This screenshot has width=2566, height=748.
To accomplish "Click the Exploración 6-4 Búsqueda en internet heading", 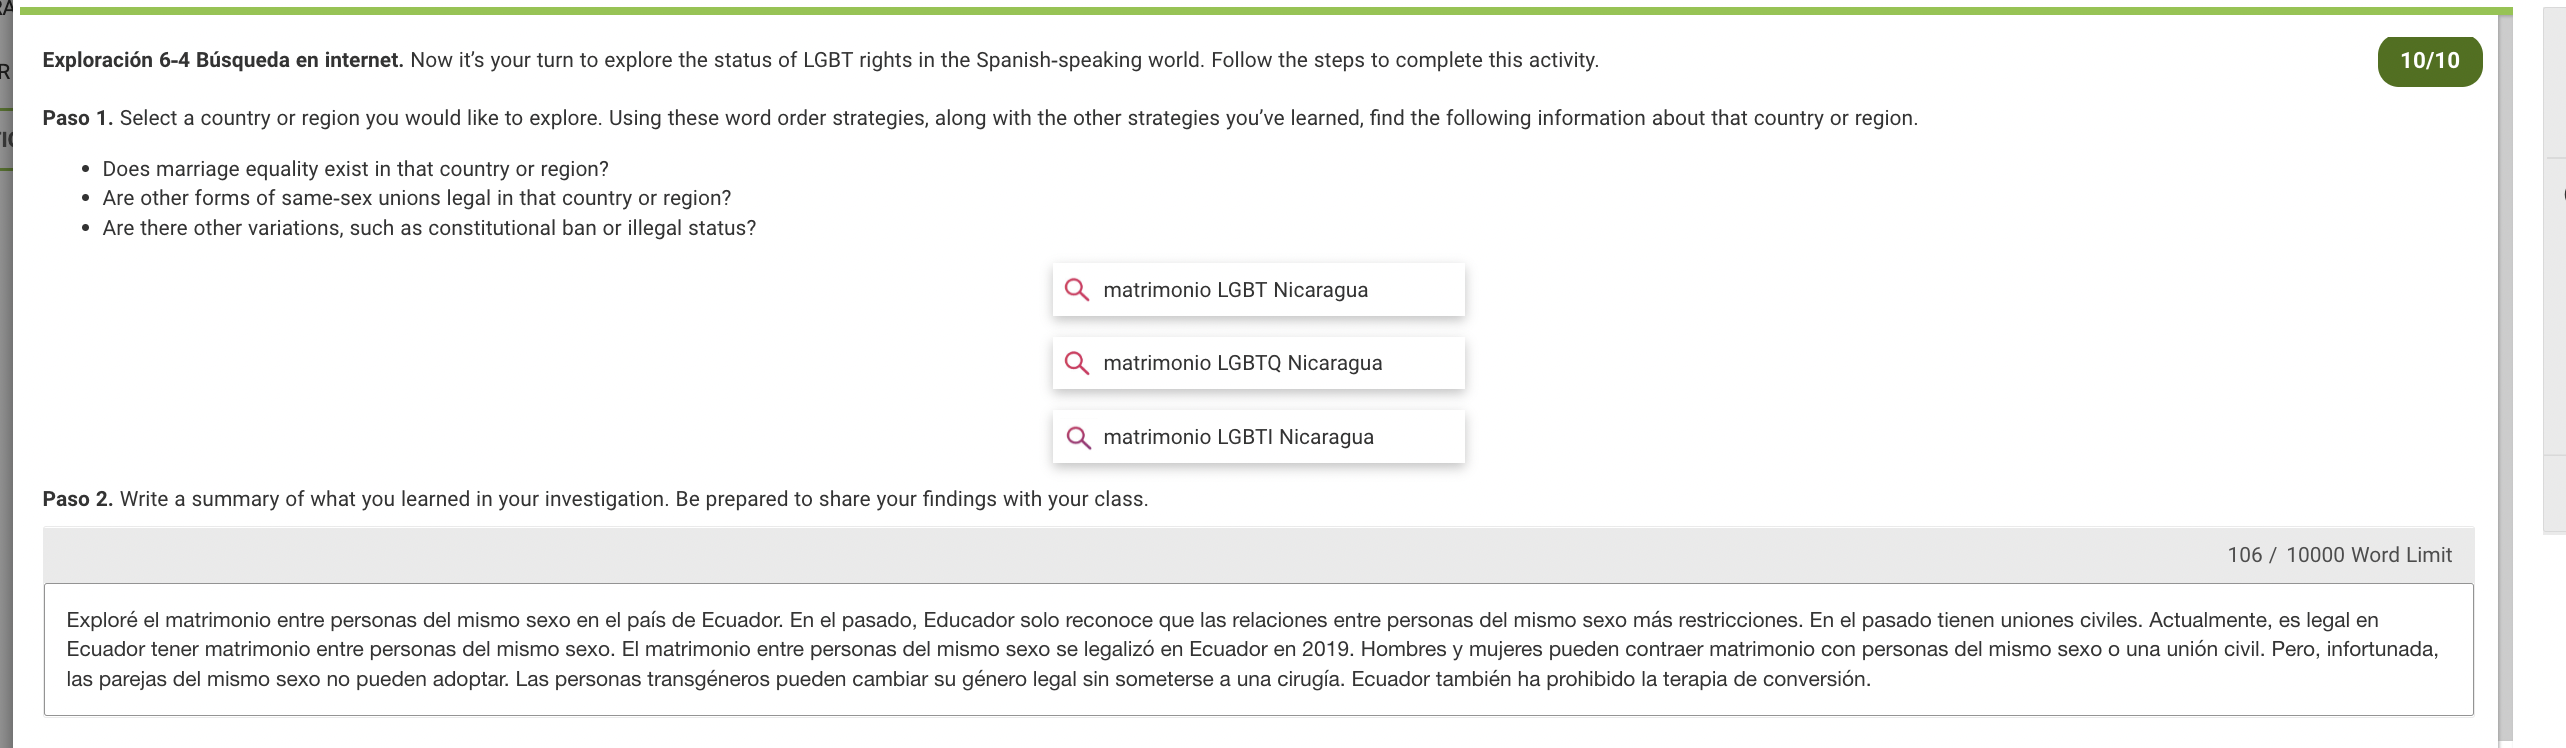I will (x=223, y=60).
